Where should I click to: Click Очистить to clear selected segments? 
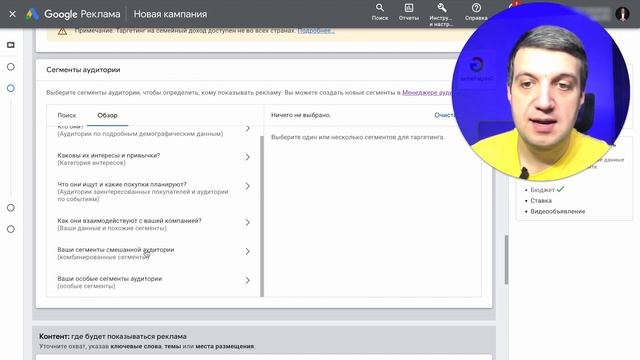pos(444,115)
